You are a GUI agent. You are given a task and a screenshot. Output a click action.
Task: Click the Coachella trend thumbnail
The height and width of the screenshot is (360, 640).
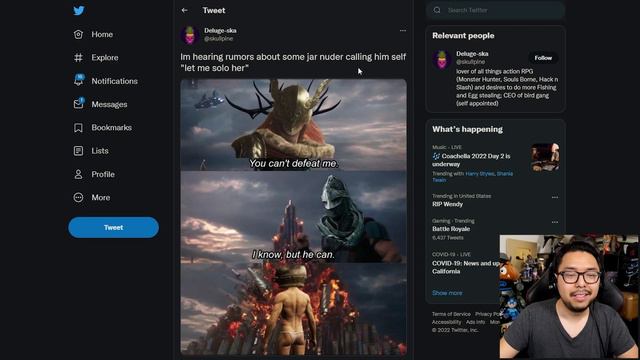click(x=545, y=157)
